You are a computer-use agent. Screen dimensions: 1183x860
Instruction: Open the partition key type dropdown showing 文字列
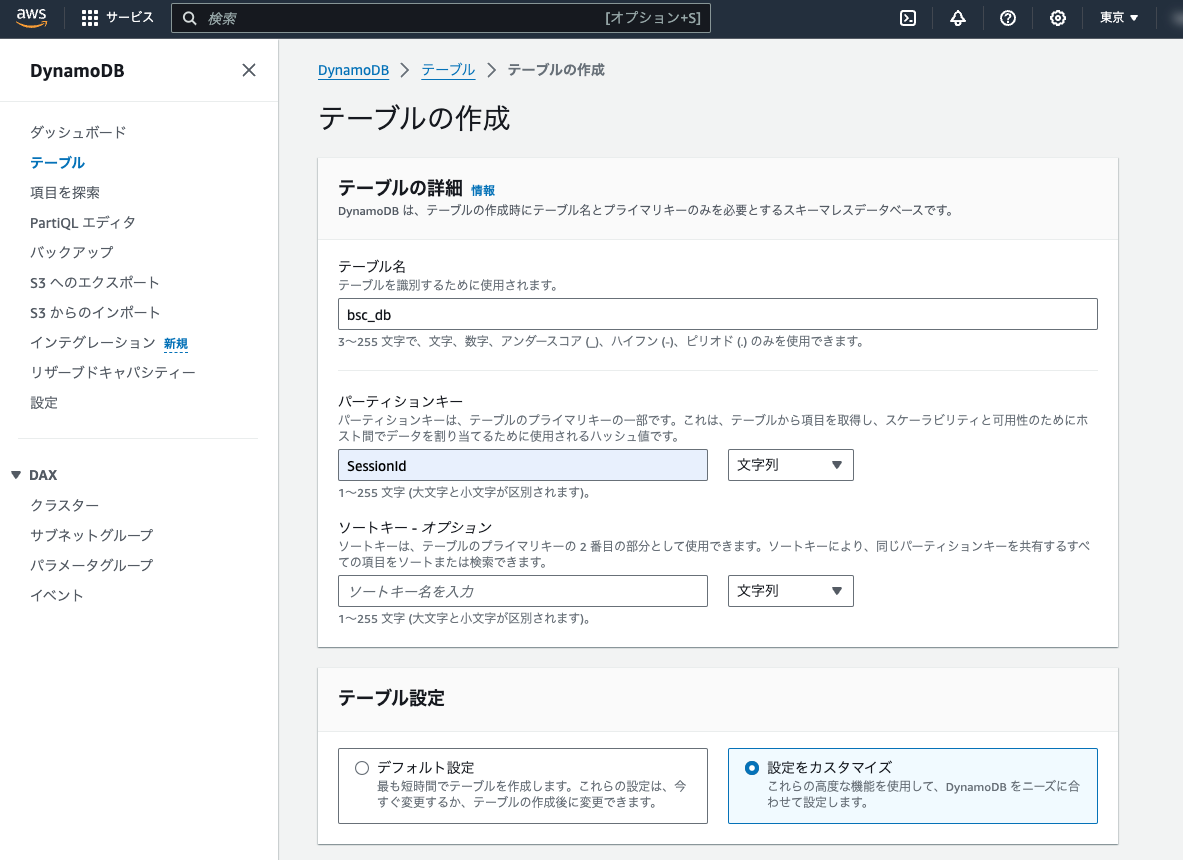tap(790, 464)
